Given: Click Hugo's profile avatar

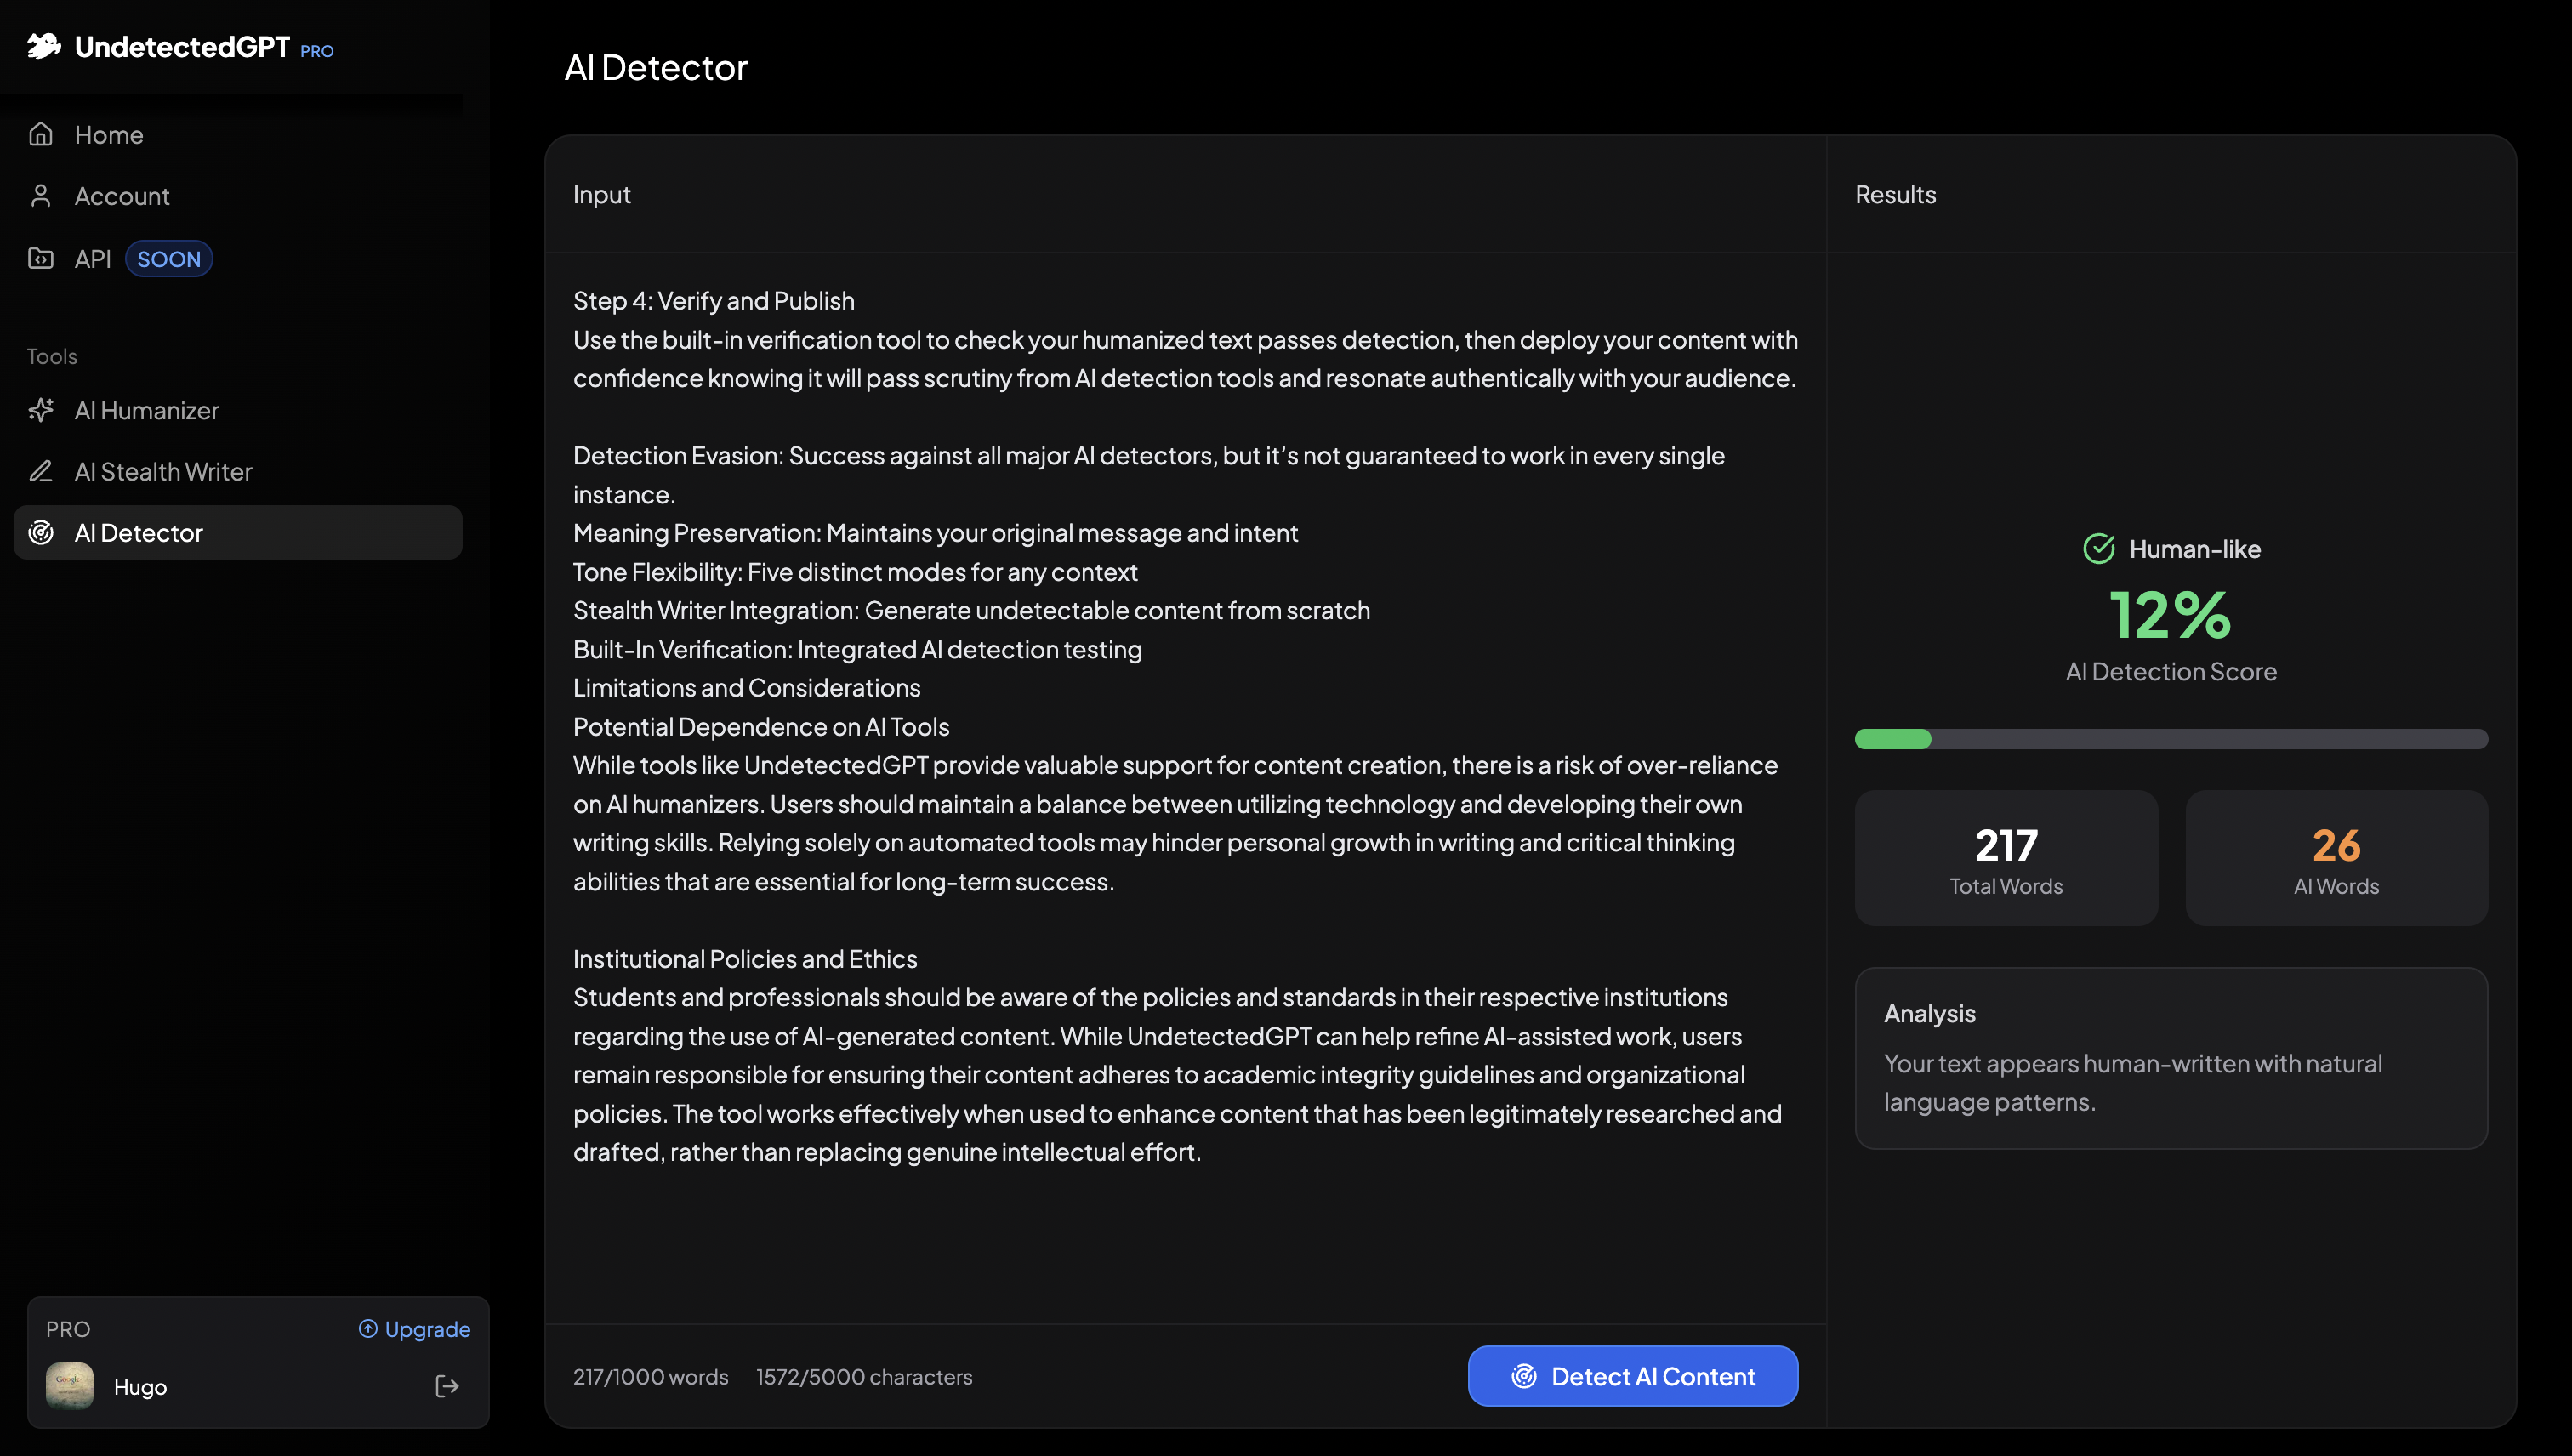Looking at the screenshot, I should (68, 1386).
